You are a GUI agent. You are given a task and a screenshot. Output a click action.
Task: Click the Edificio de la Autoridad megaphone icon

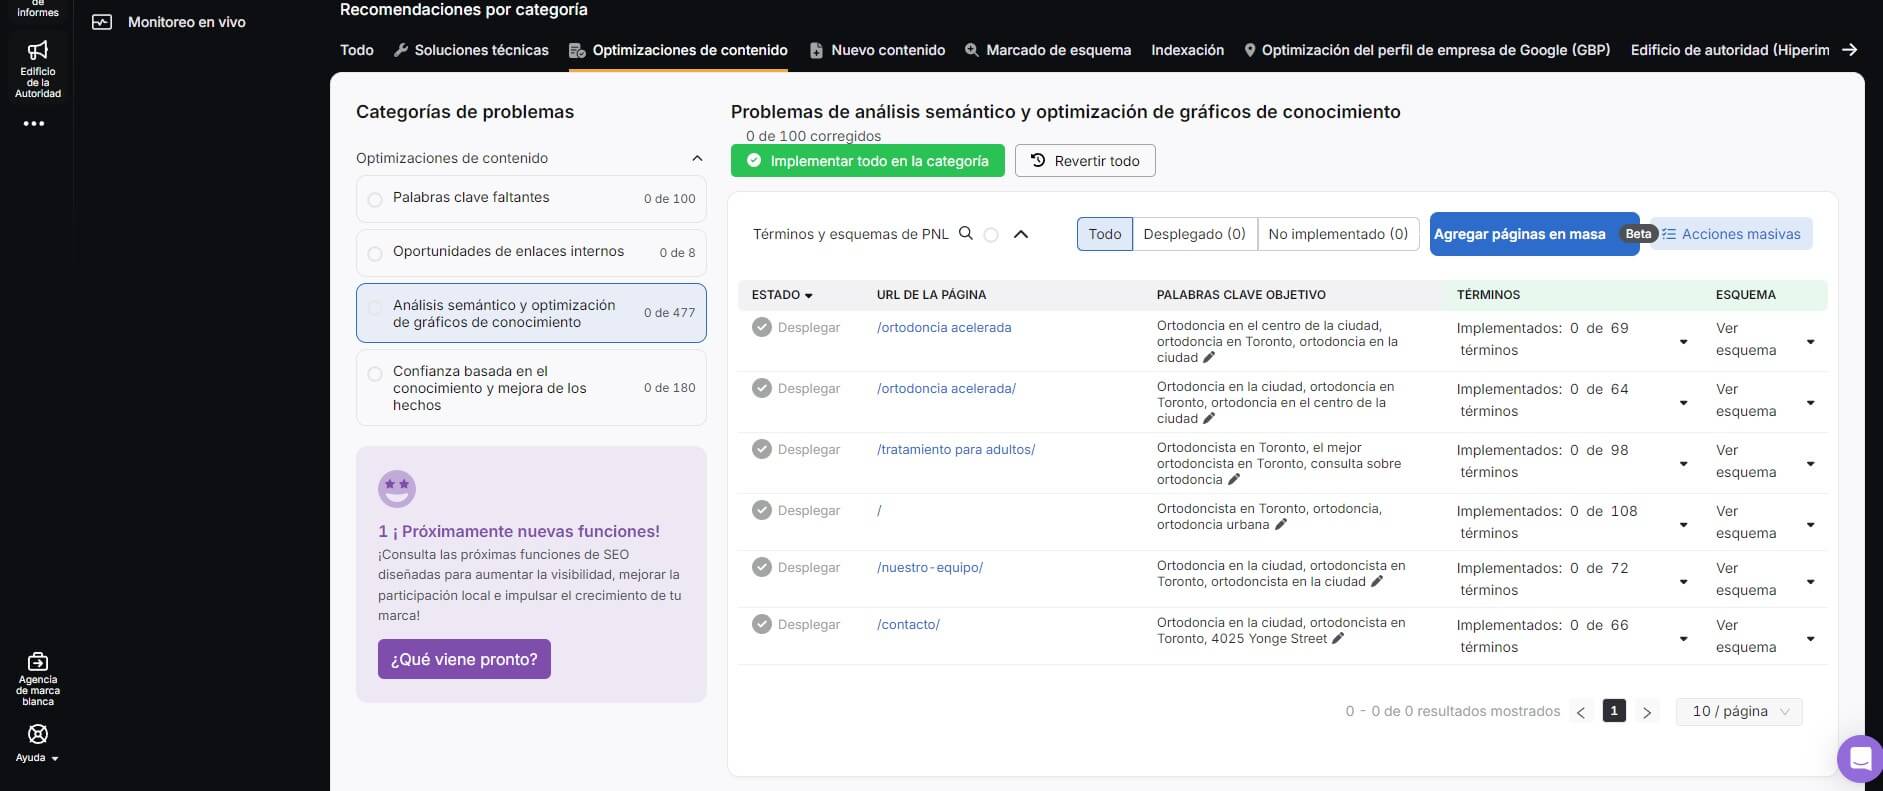(38, 50)
